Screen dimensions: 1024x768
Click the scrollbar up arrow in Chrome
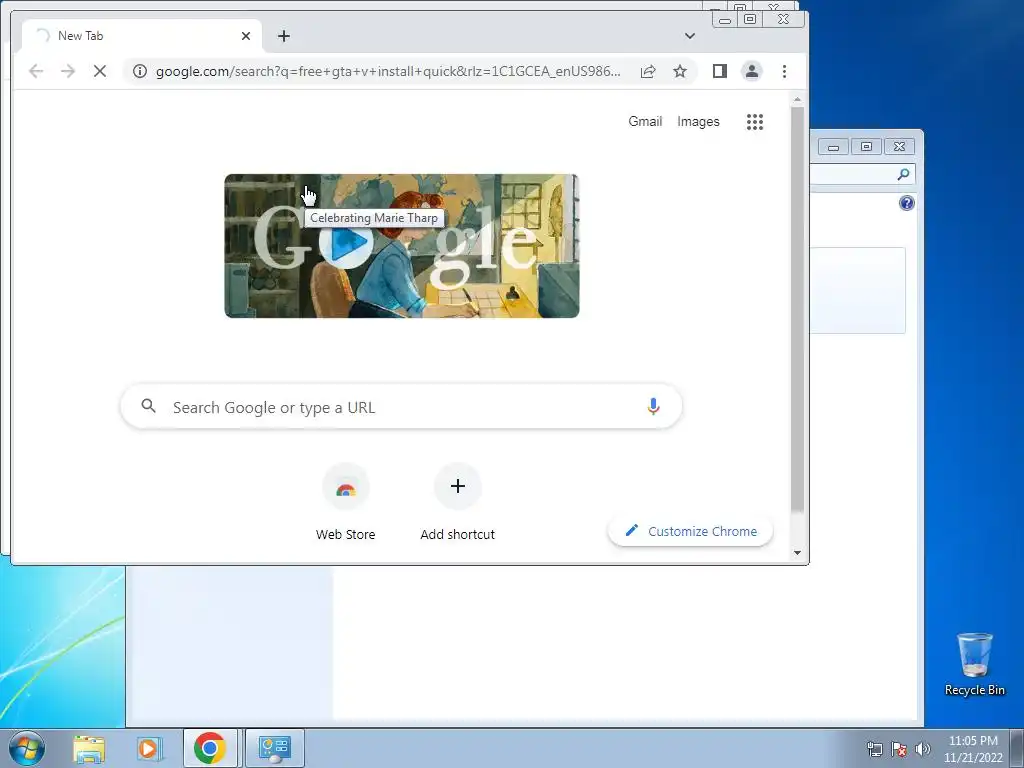pos(797,99)
